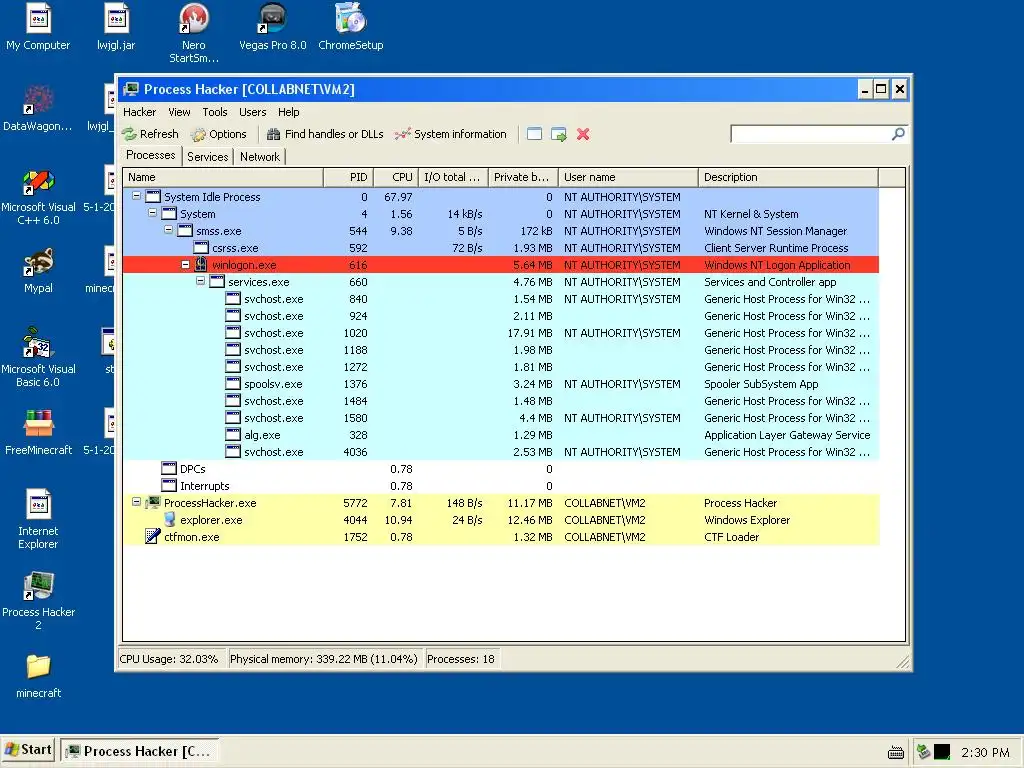This screenshot has width=1024, height=768.
Task: Switch to the Services tab
Action: 208,157
